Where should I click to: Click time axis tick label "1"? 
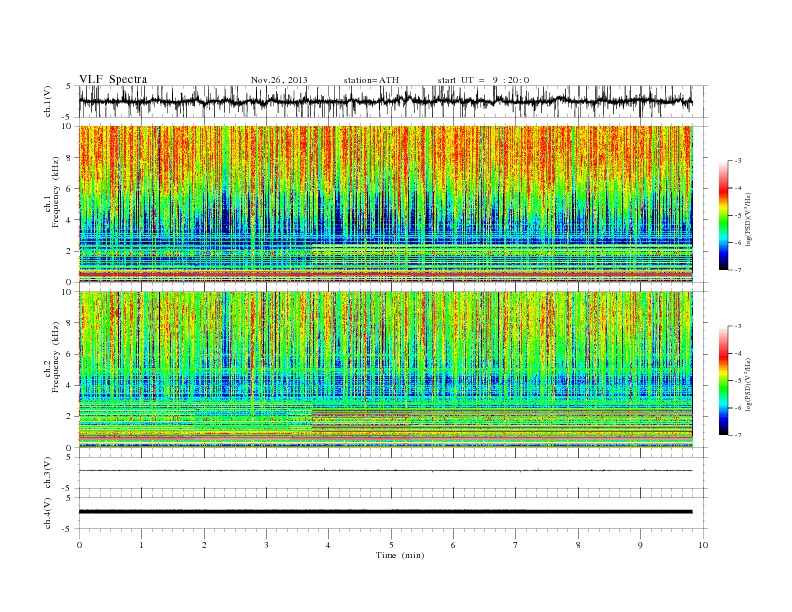[141, 545]
